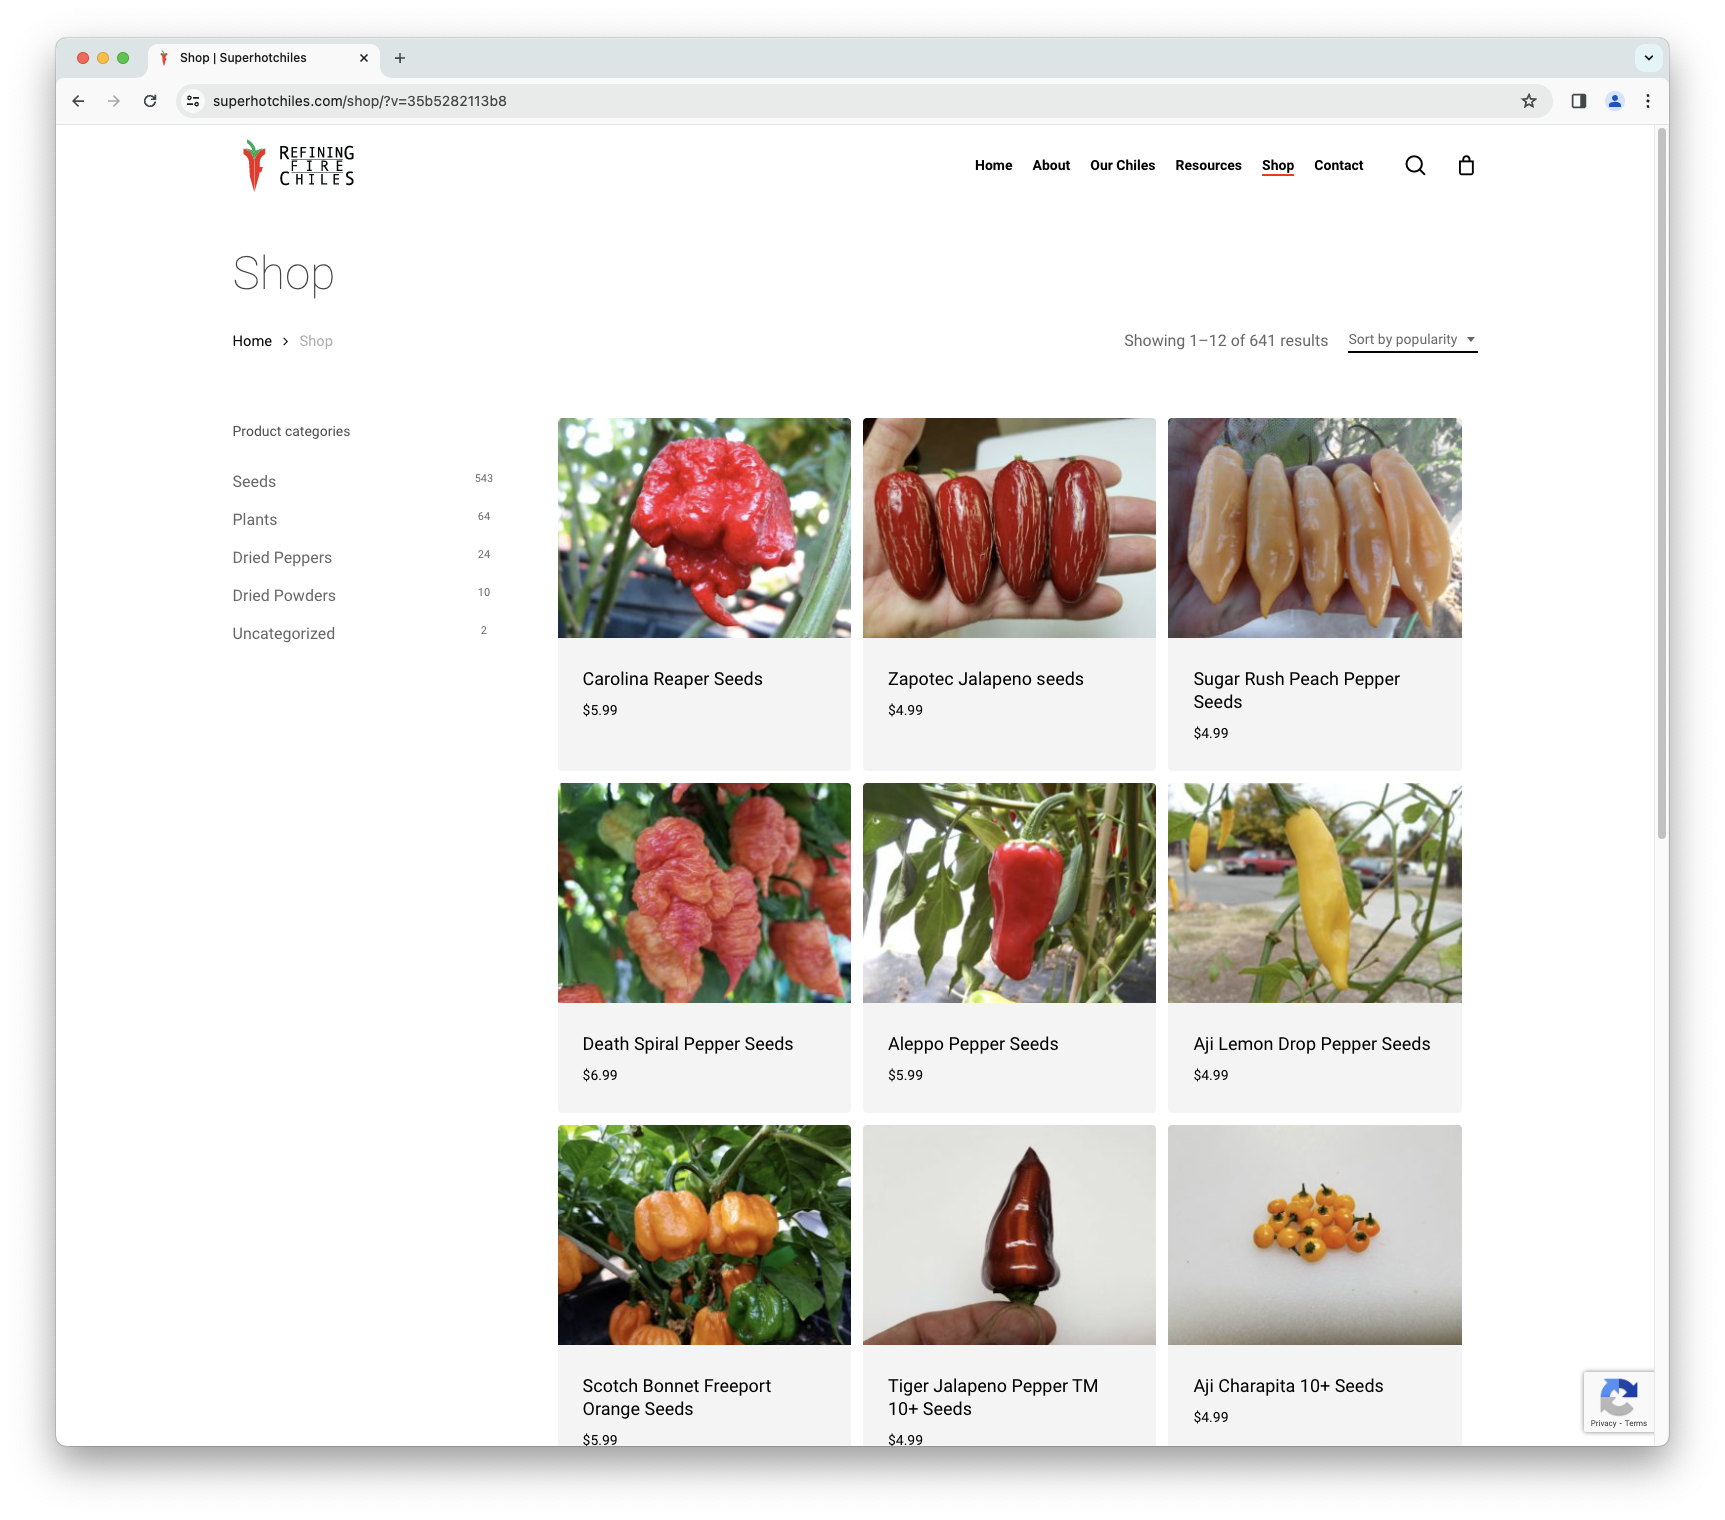This screenshot has width=1725, height=1520.
Task: Open the side panel icon in Chrome
Action: [x=1579, y=101]
